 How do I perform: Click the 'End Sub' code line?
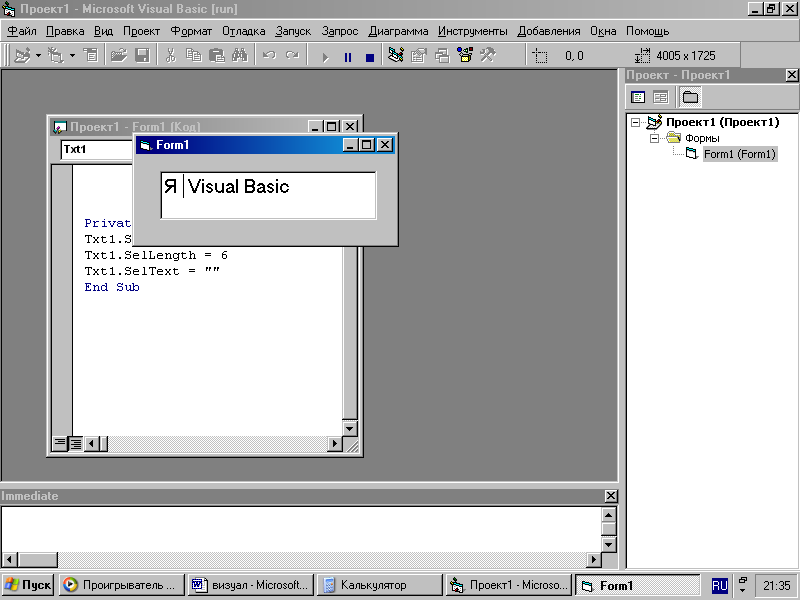[112, 287]
